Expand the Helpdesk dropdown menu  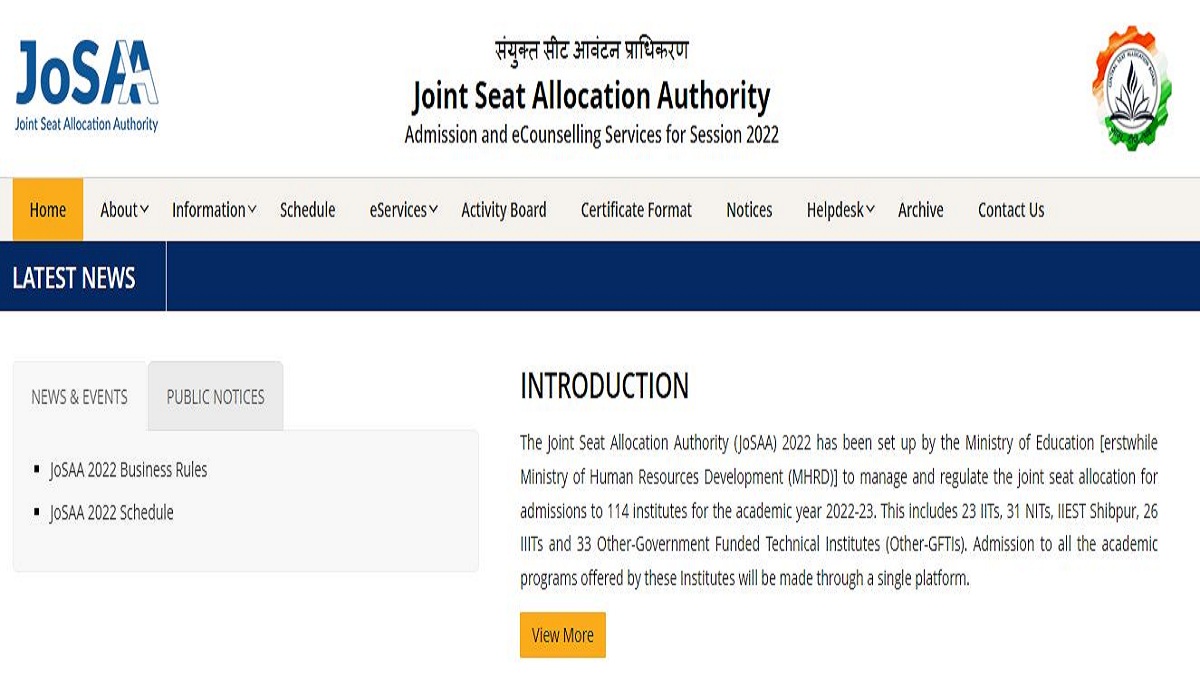[x=840, y=210]
